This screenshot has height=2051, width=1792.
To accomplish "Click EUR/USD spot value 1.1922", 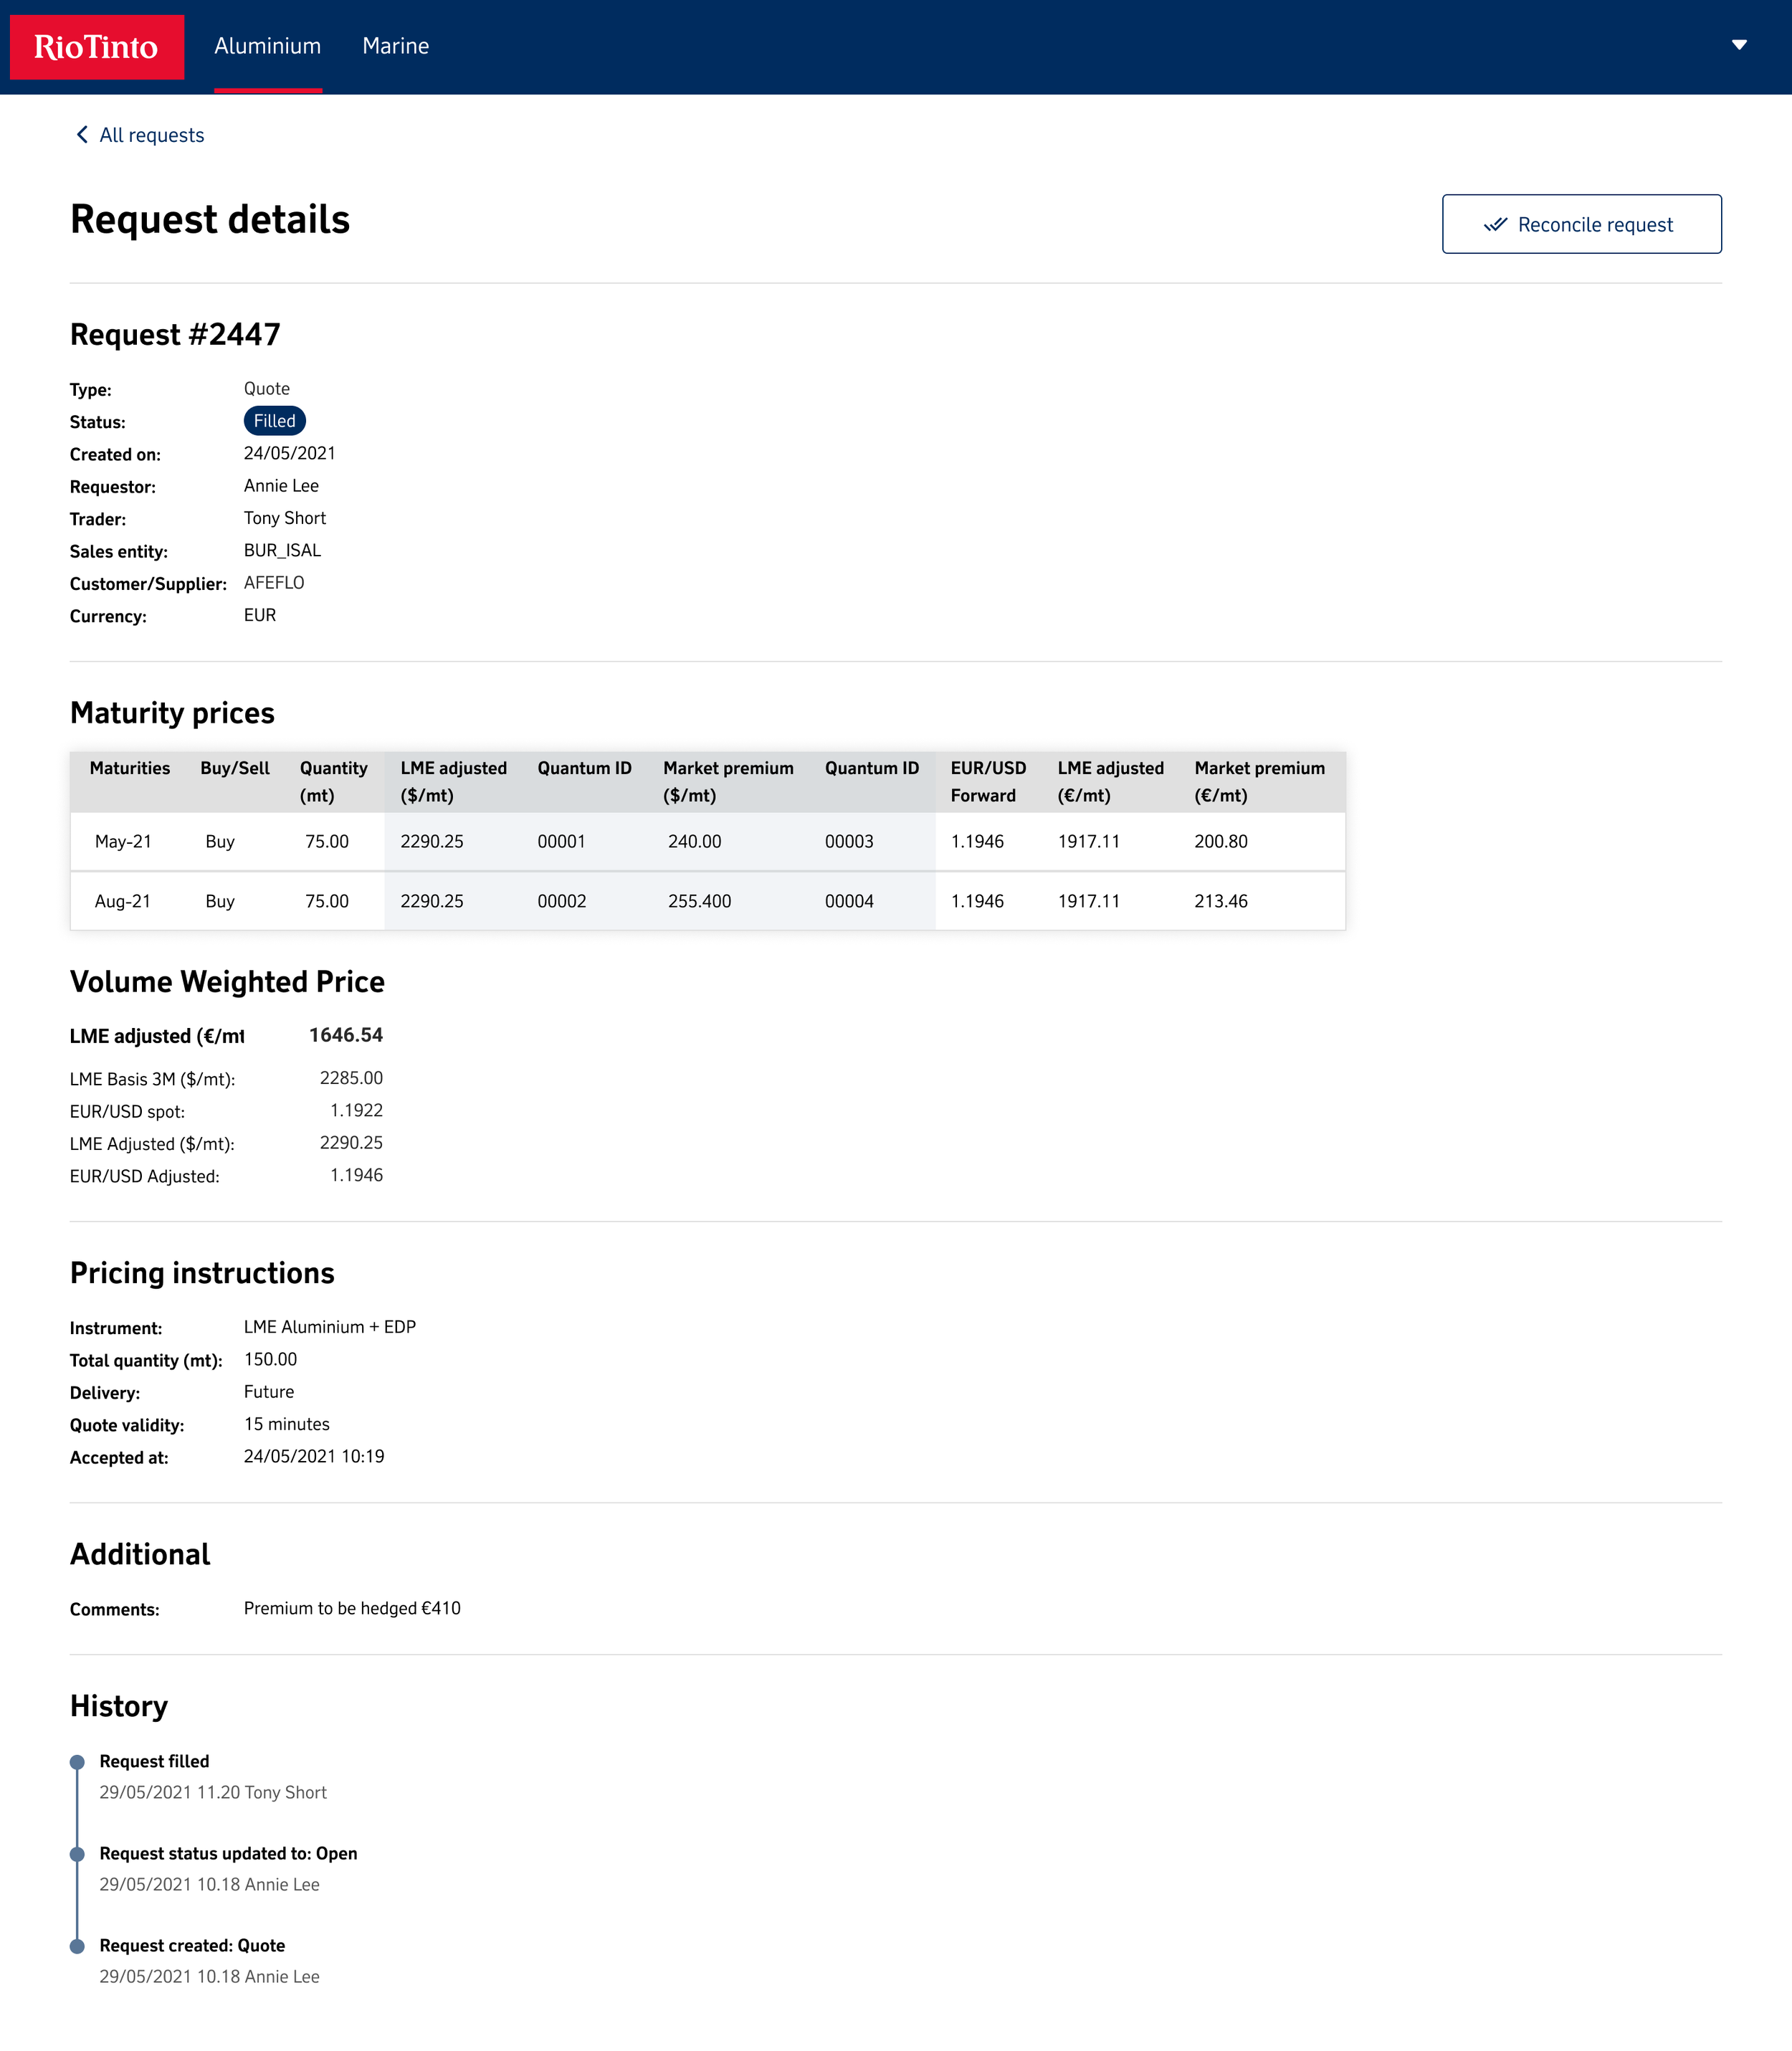I will click(356, 1110).
